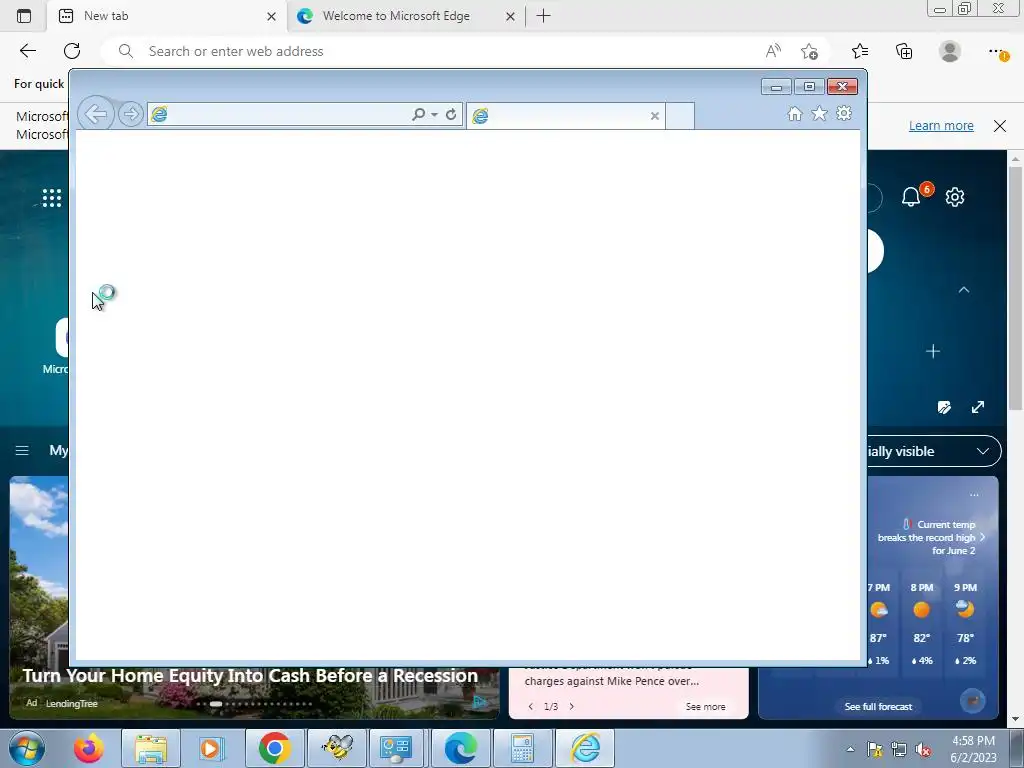Open Edge Collections icon

click(904, 51)
